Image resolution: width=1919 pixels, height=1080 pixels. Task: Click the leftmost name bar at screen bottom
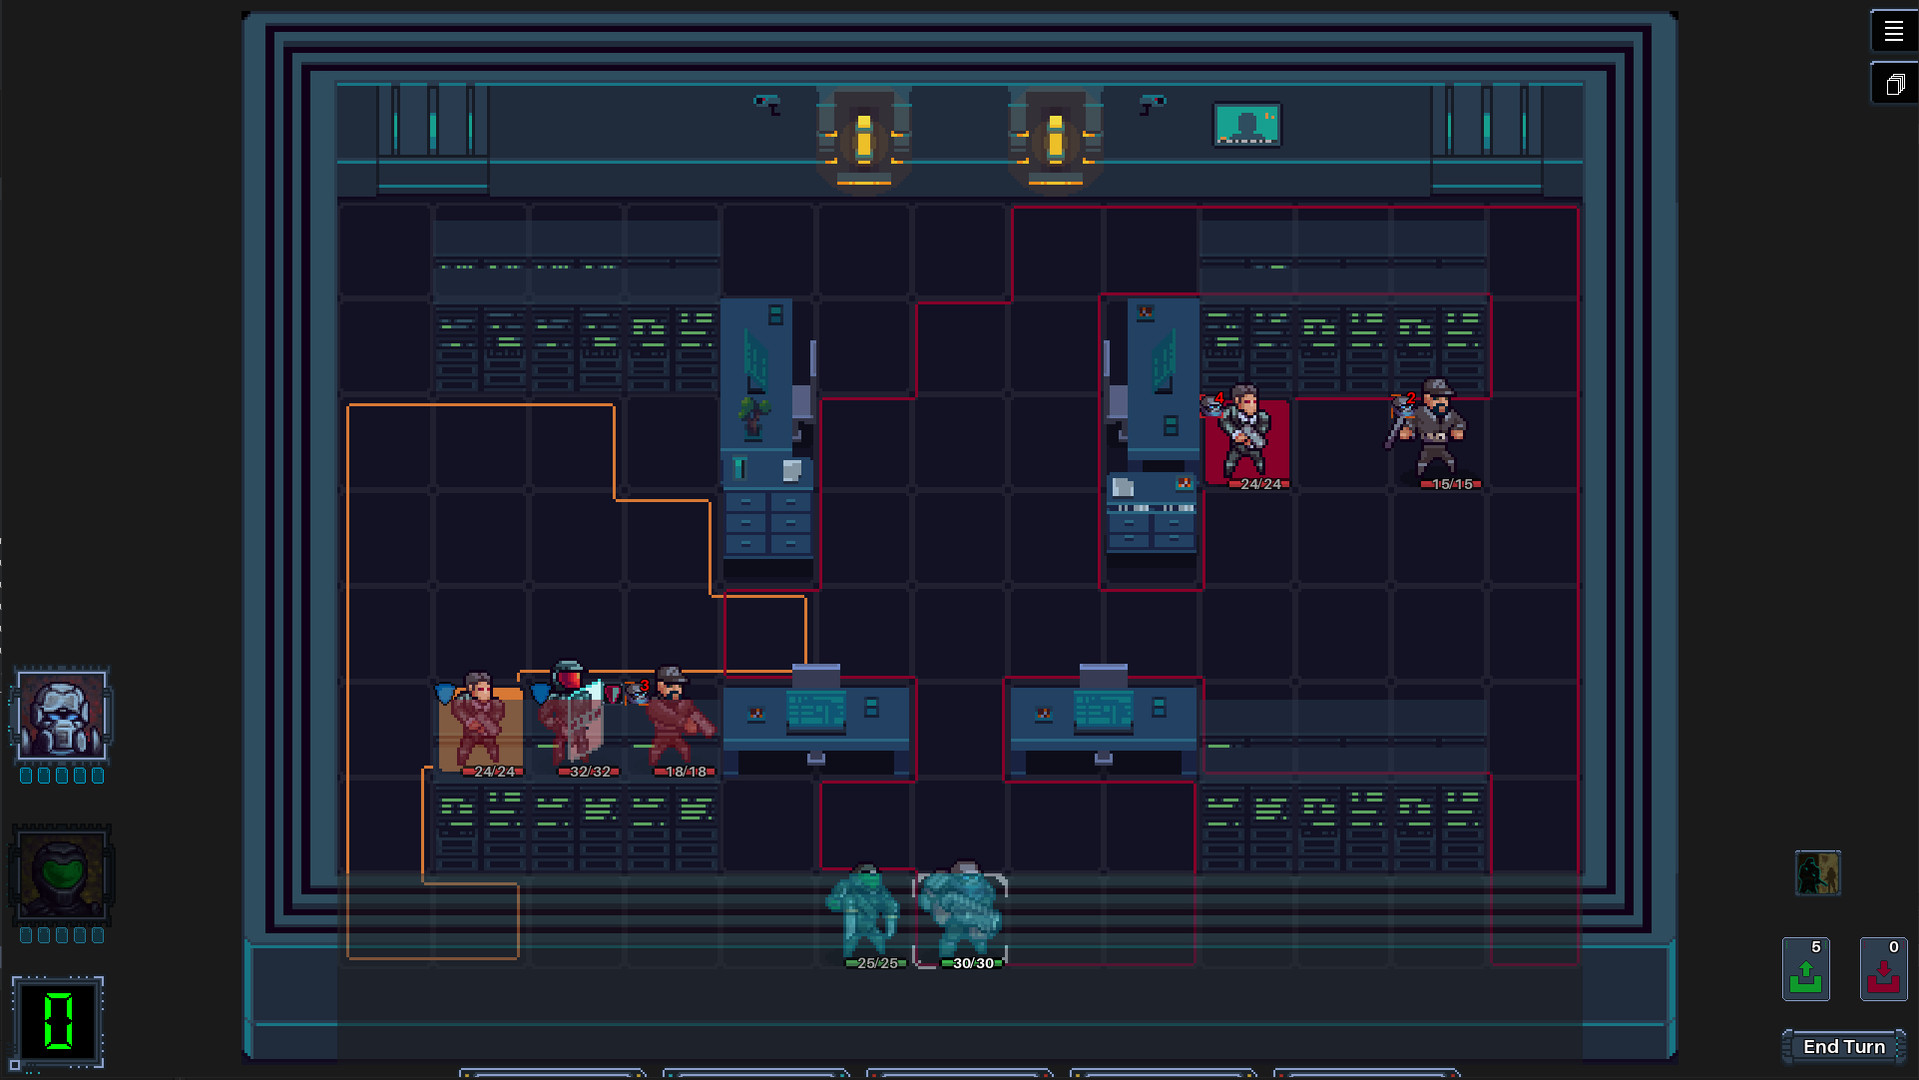tap(552, 1075)
